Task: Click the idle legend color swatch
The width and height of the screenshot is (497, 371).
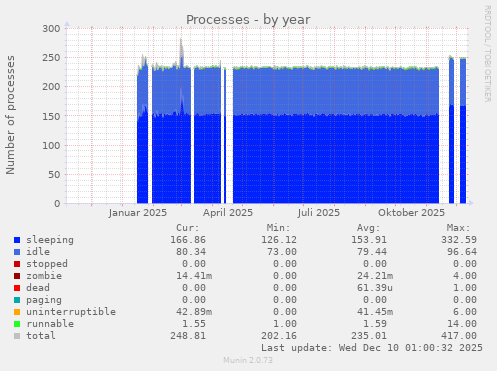Action: point(17,252)
